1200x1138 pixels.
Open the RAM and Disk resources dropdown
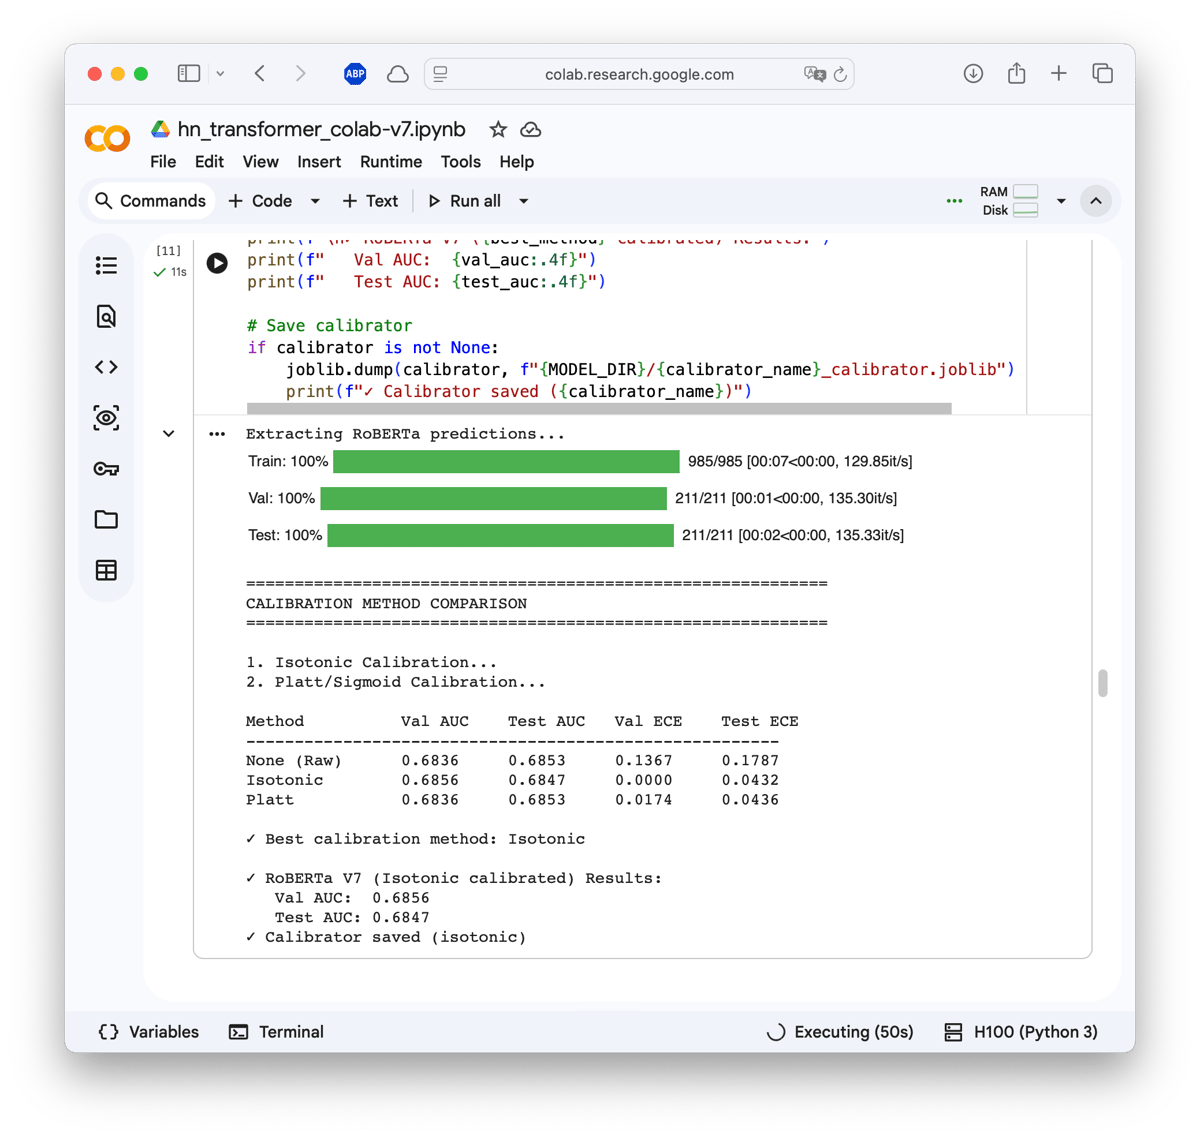pyautogui.click(x=1061, y=200)
